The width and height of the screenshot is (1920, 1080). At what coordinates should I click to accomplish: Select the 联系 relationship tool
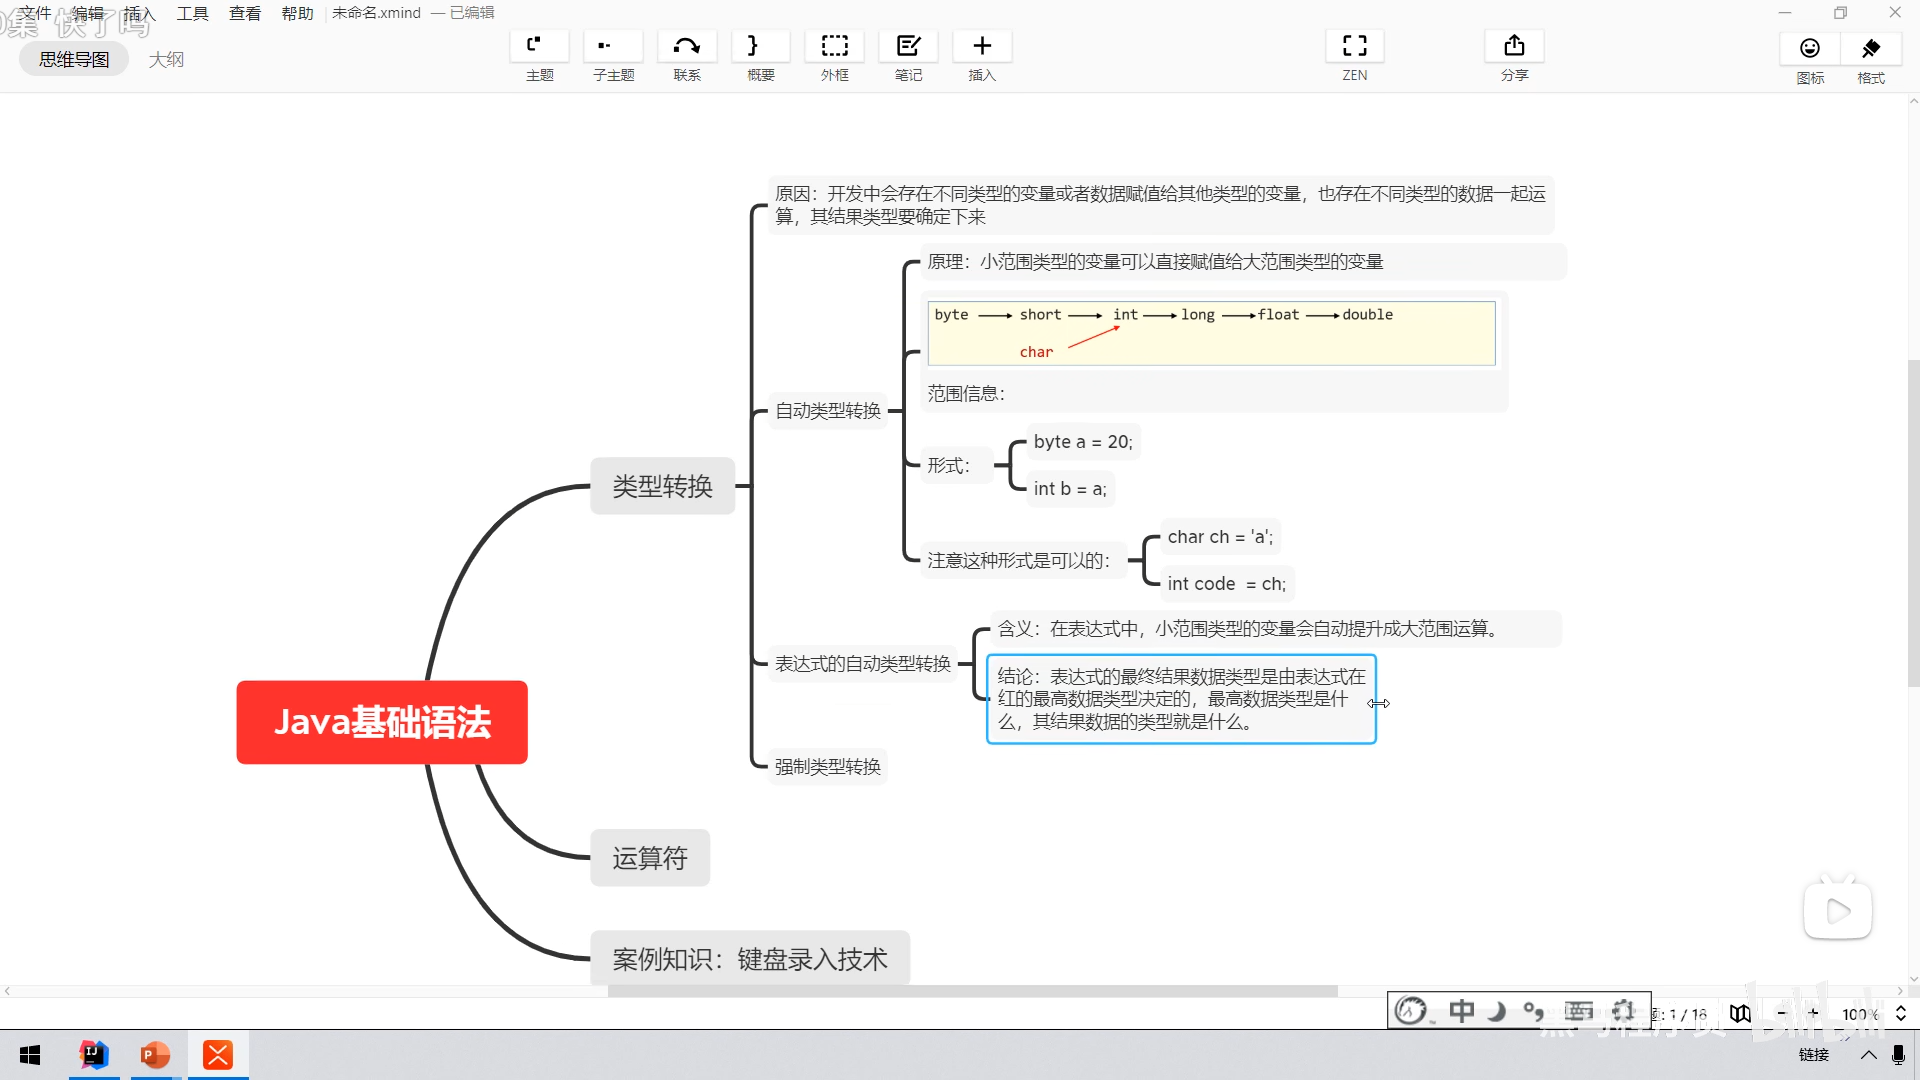pos(687,47)
